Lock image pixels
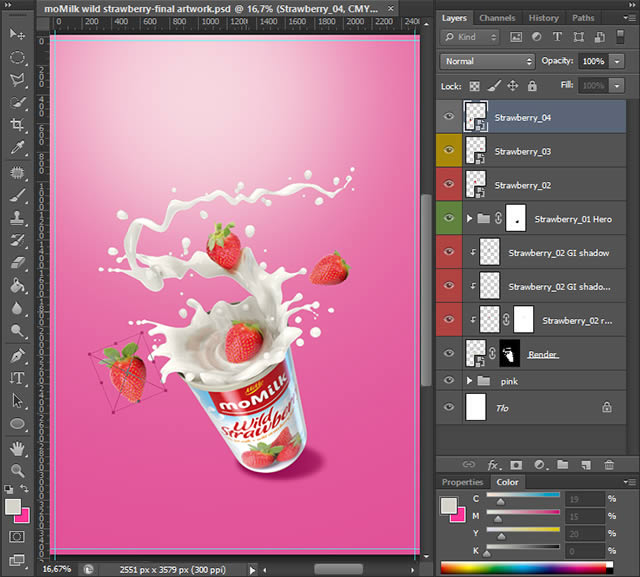 (x=494, y=86)
